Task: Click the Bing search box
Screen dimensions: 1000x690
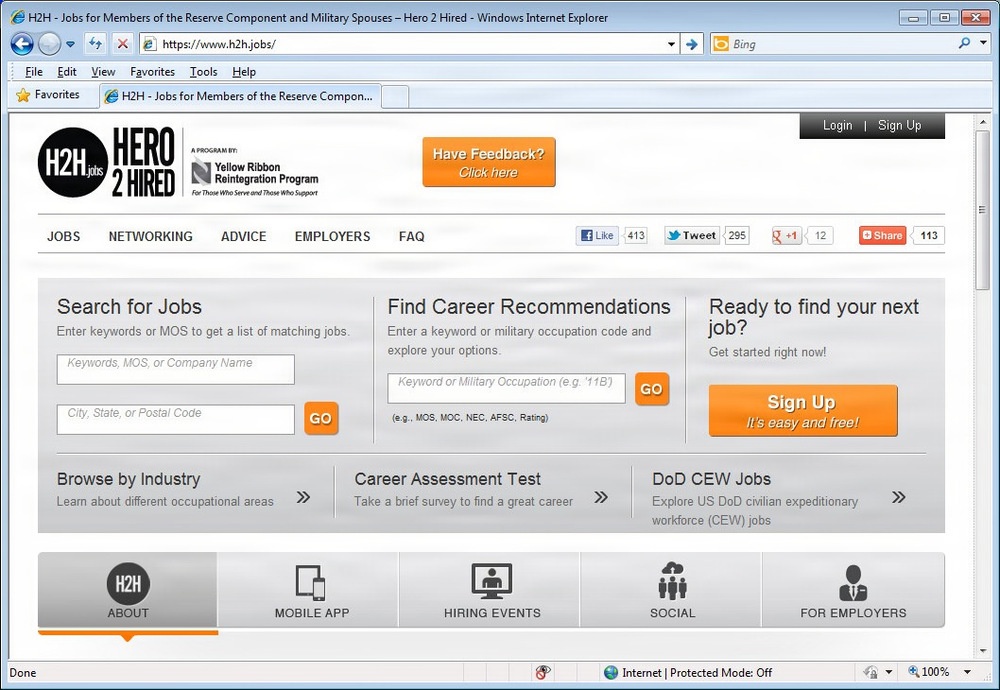Action: 832,44
